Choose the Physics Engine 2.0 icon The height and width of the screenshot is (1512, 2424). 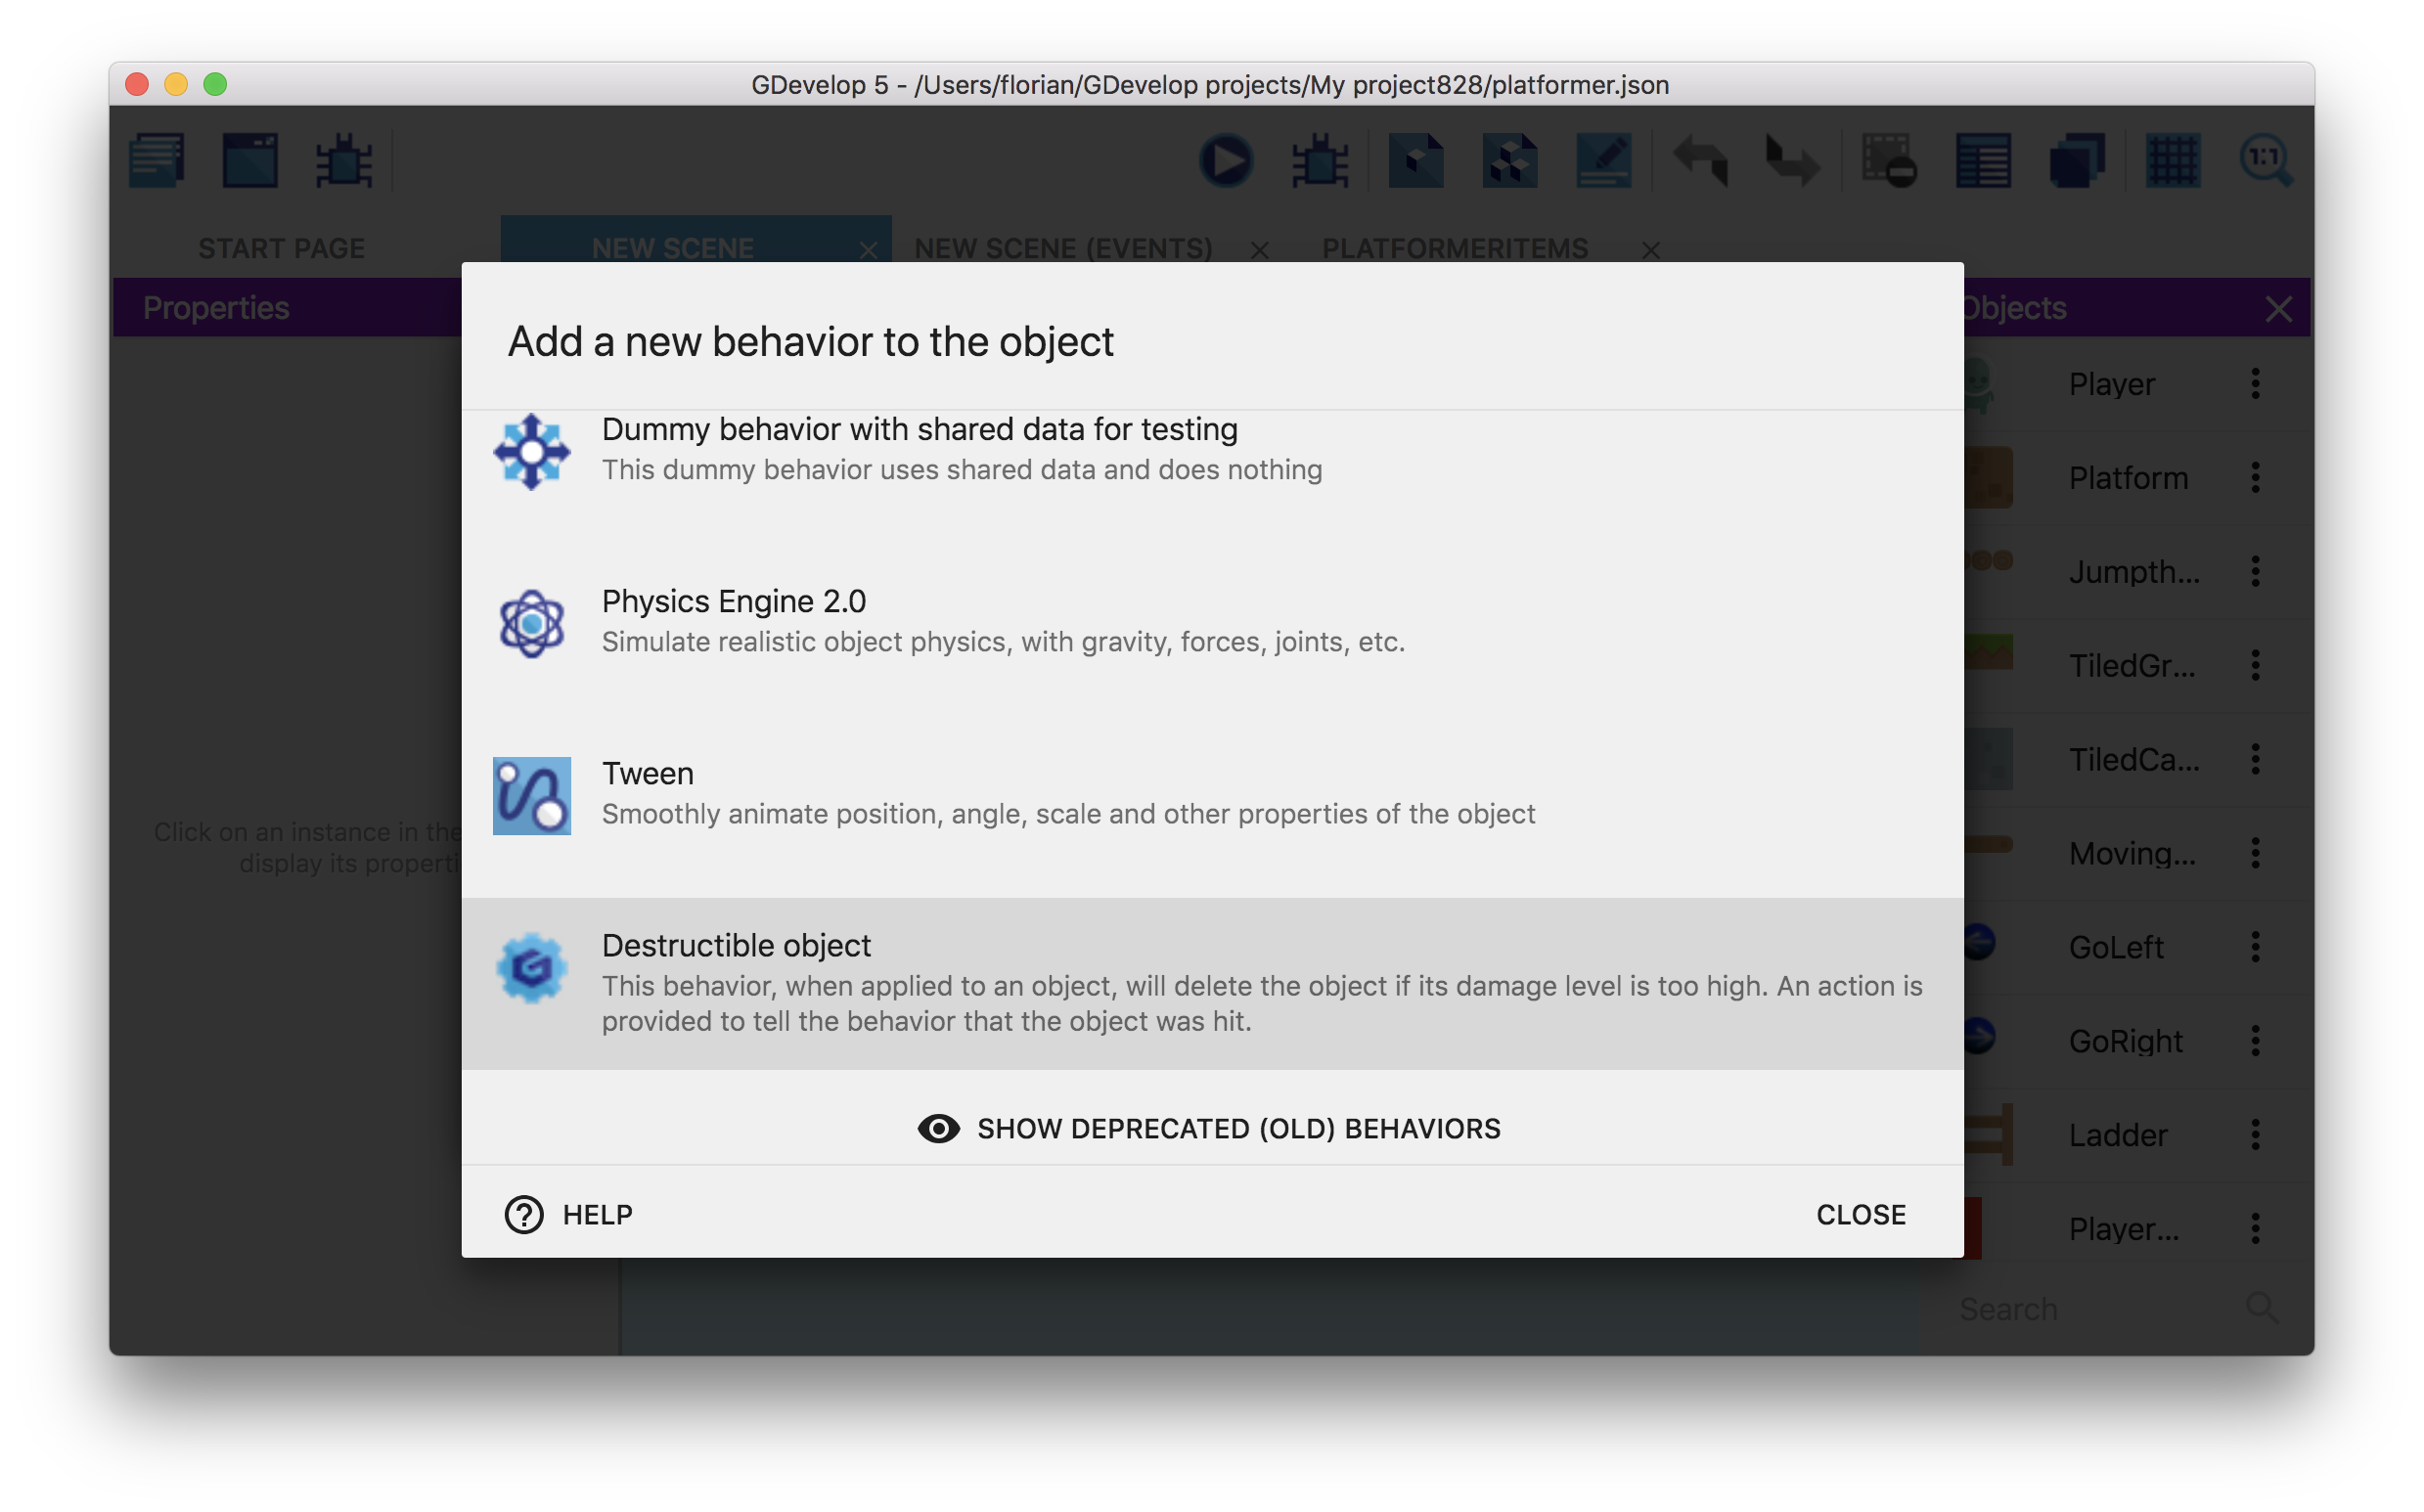coord(532,623)
